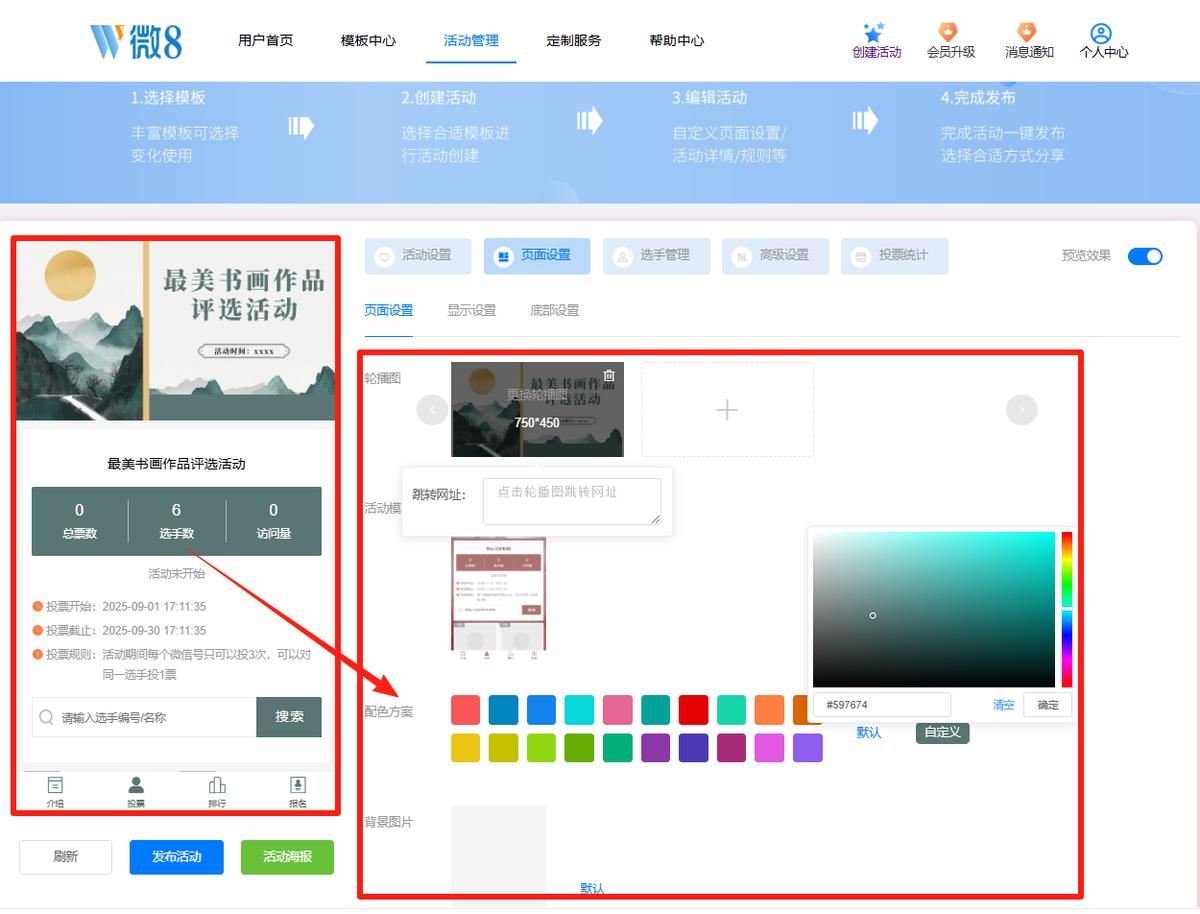Go to 个人中心 profile icon
This screenshot has height=914, width=1200.
(1102, 33)
